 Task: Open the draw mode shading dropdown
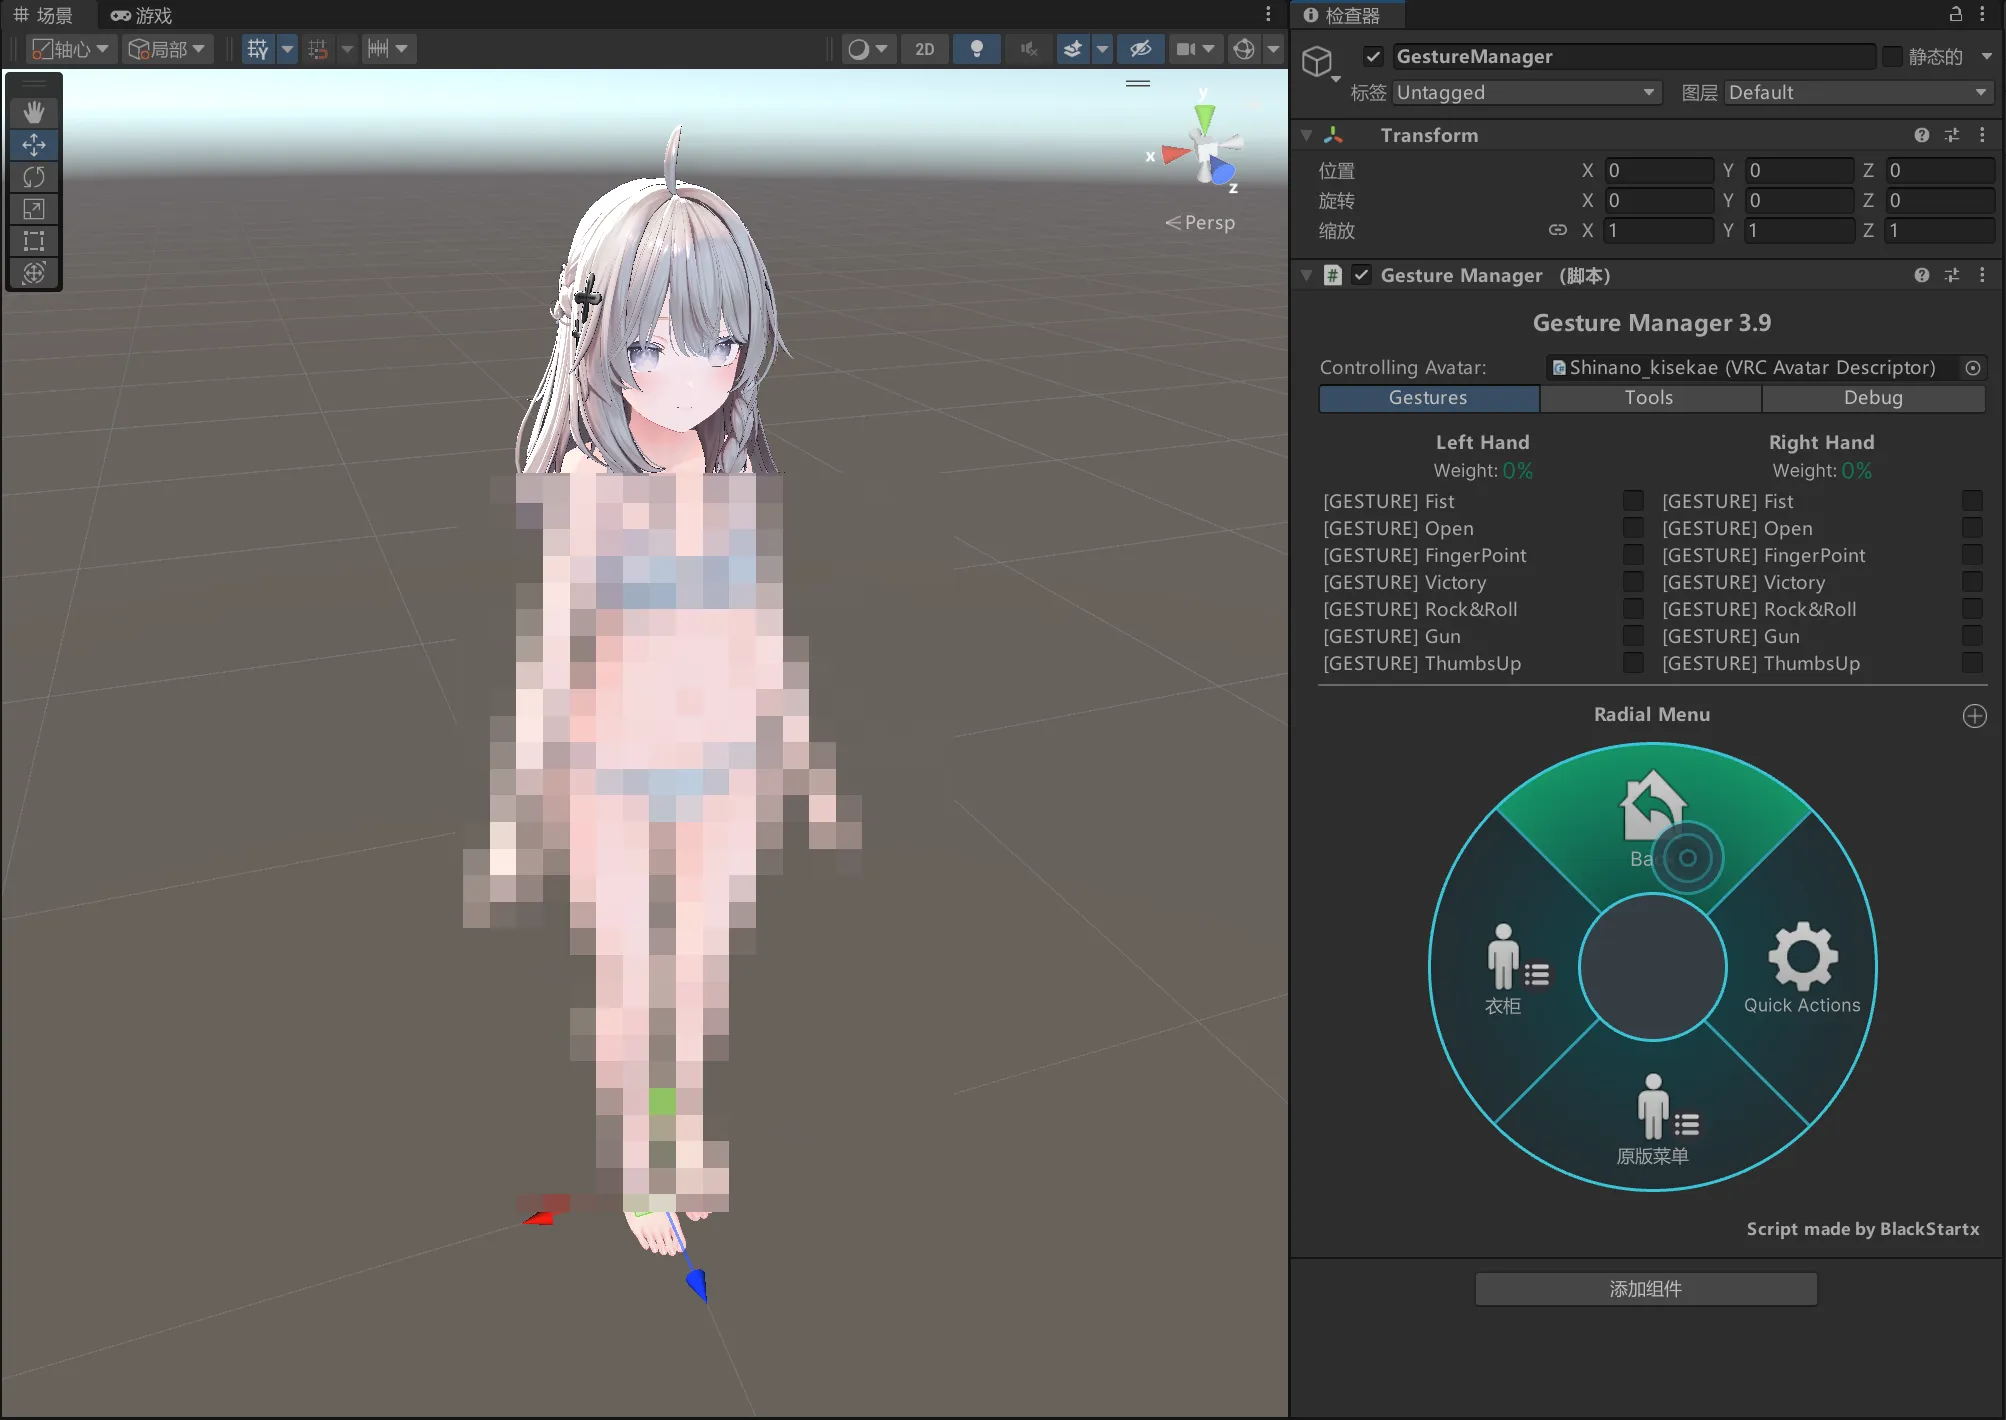click(x=867, y=49)
